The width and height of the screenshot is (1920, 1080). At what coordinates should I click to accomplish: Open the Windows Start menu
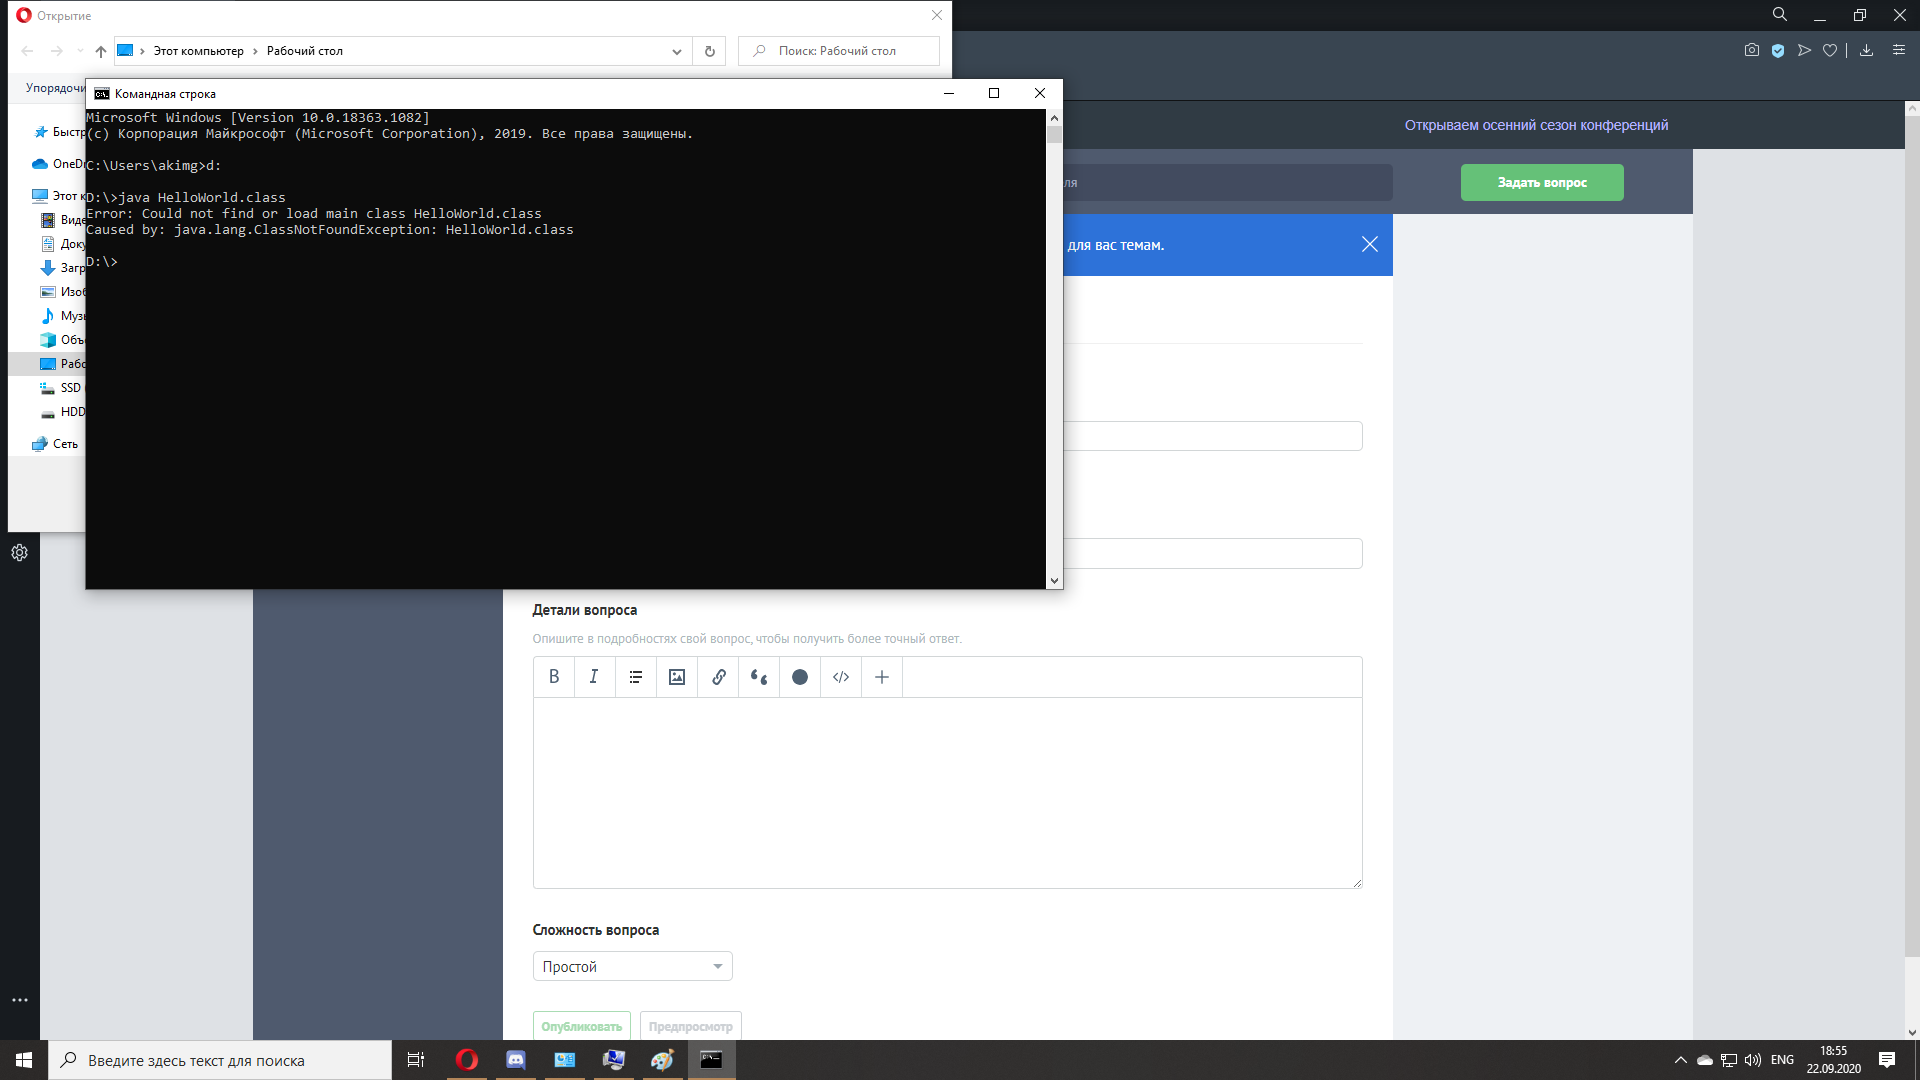pos(24,1060)
